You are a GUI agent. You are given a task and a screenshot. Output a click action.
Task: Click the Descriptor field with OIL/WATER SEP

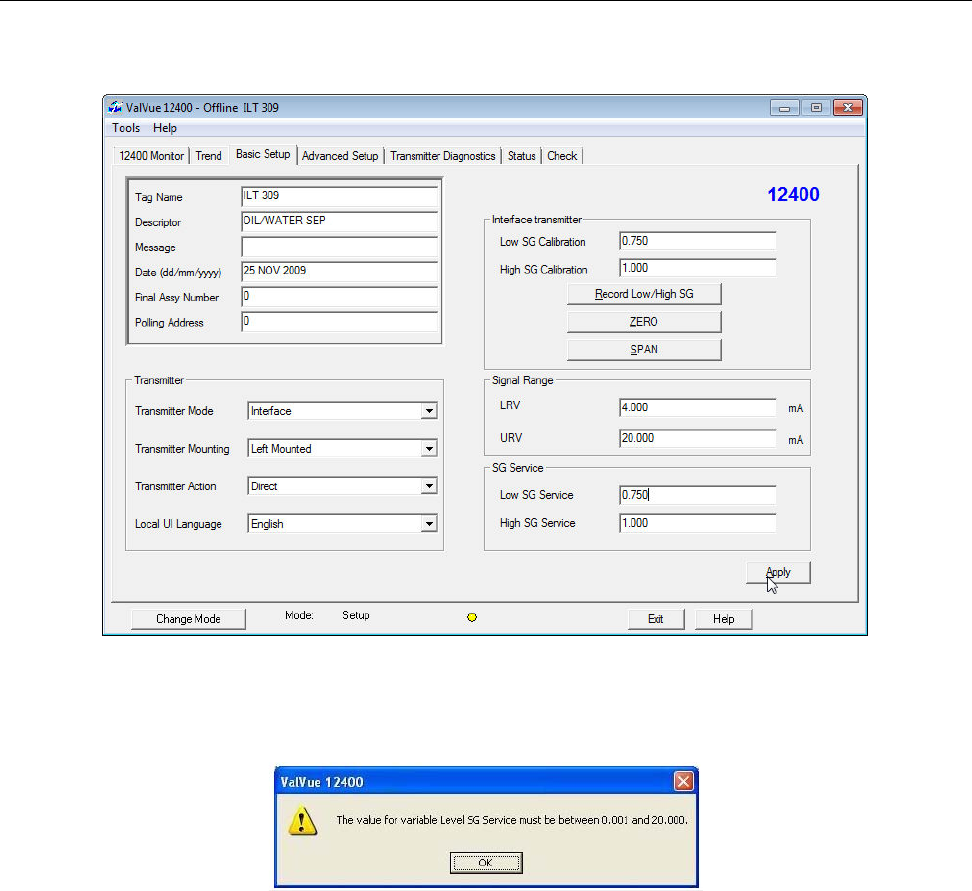click(340, 221)
